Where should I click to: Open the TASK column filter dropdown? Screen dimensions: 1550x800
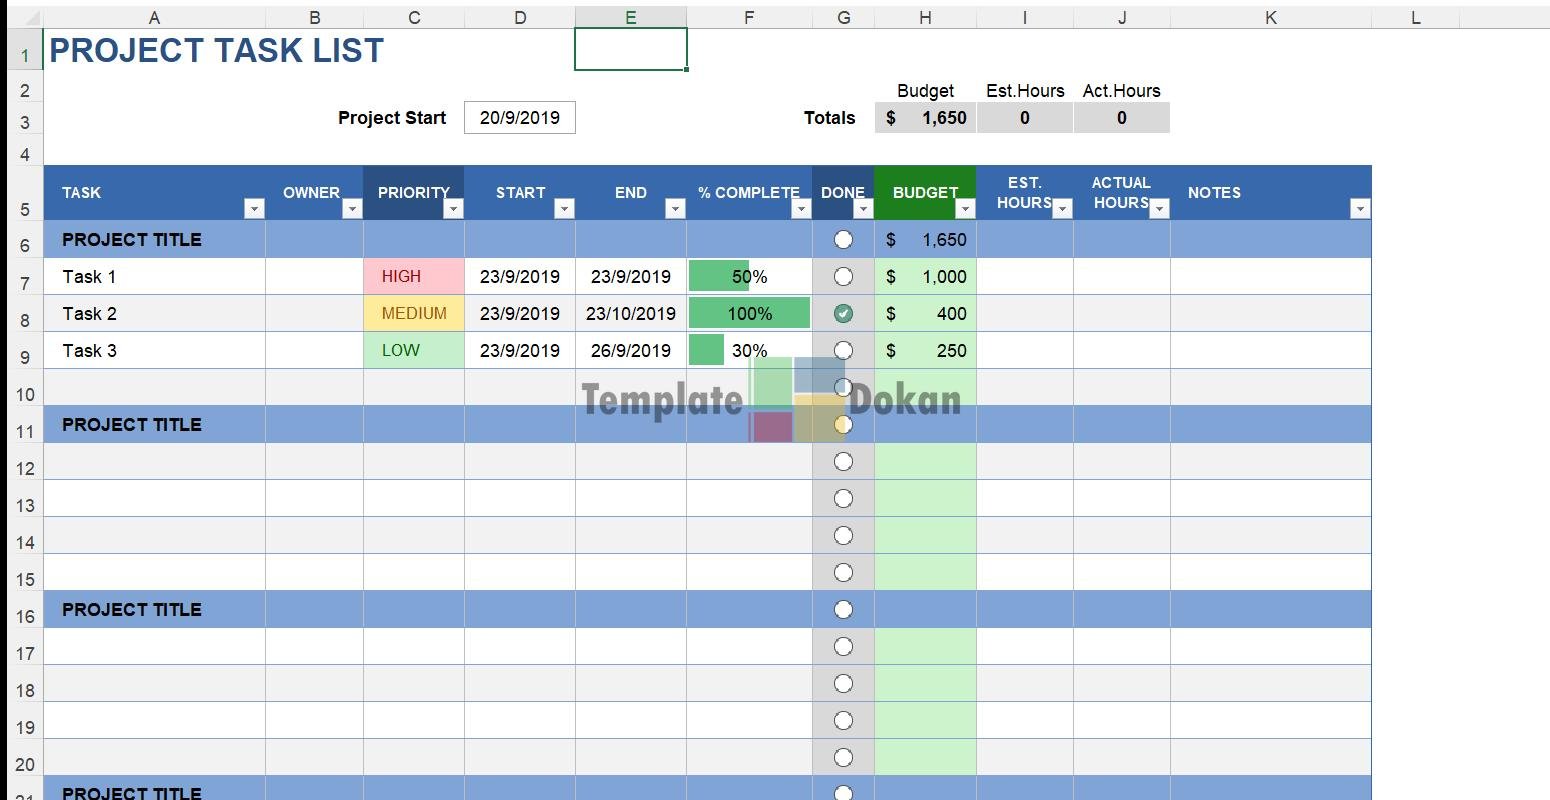coord(254,208)
